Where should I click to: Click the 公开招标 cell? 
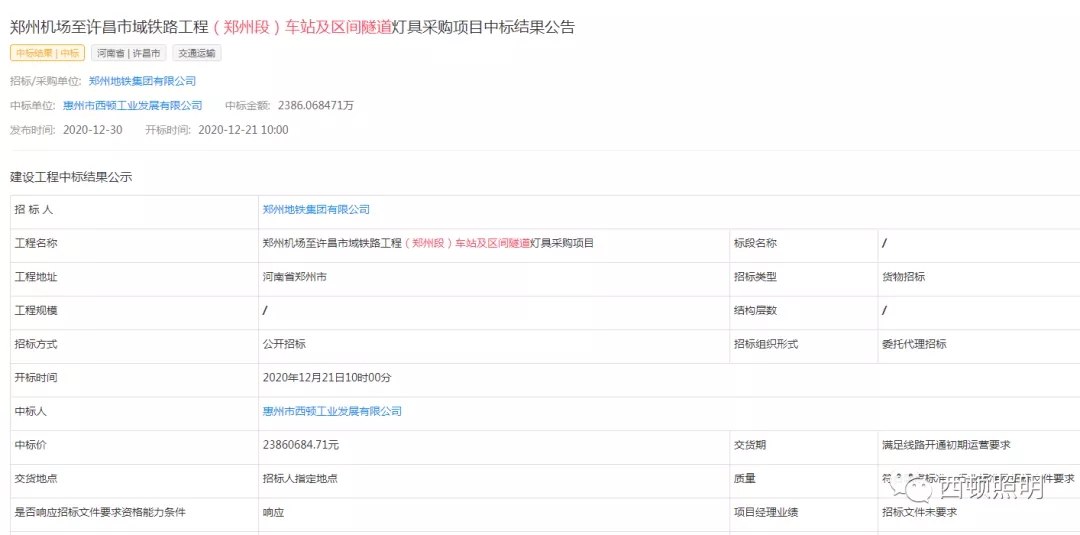point(494,344)
